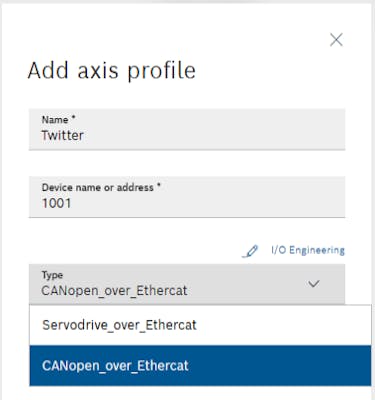Image resolution: width=375 pixels, height=400 pixels.
Task: Click the pencil icon beside I/O Engineering
Action: pyautogui.click(x=250, y=251)
